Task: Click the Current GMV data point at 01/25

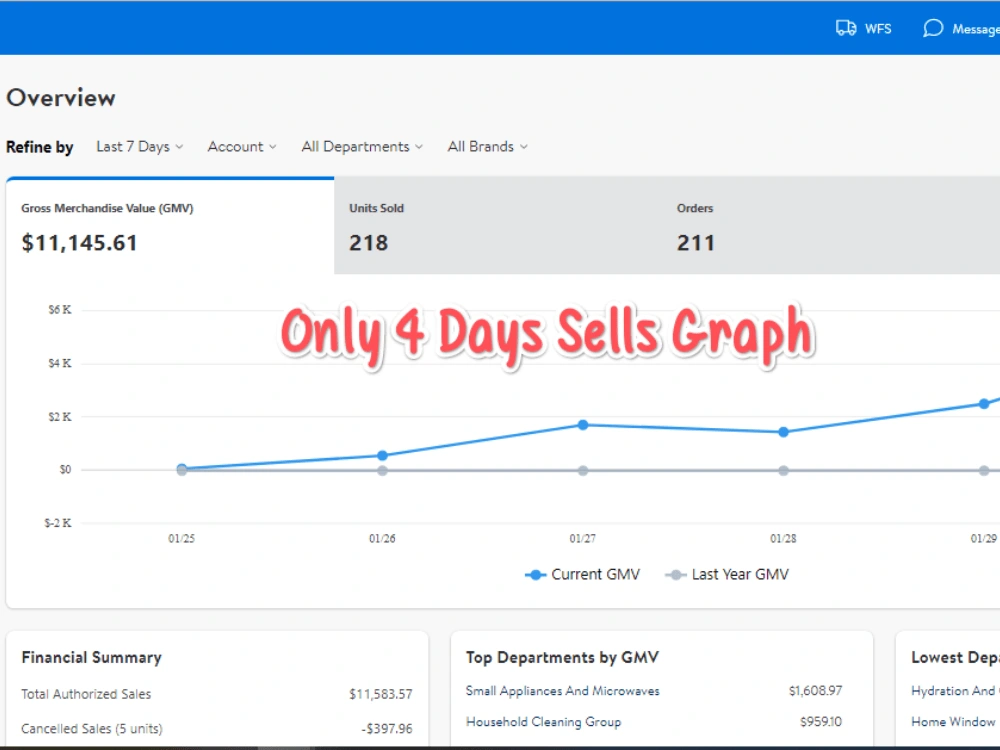Action: [182, 468]
